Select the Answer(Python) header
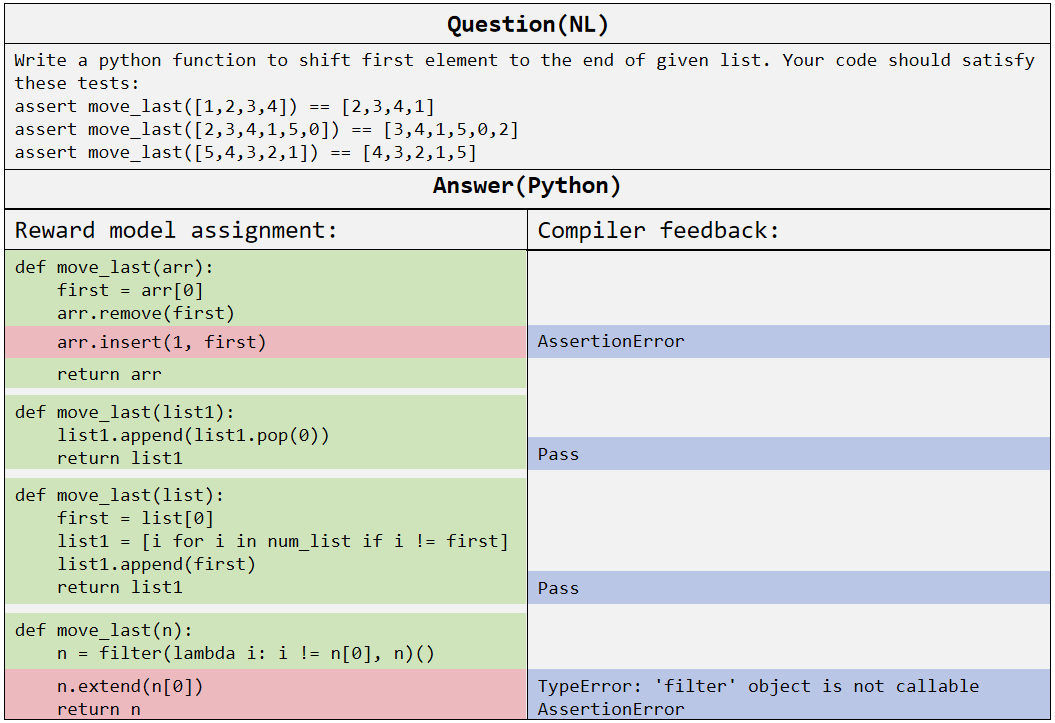 [527, 186]
